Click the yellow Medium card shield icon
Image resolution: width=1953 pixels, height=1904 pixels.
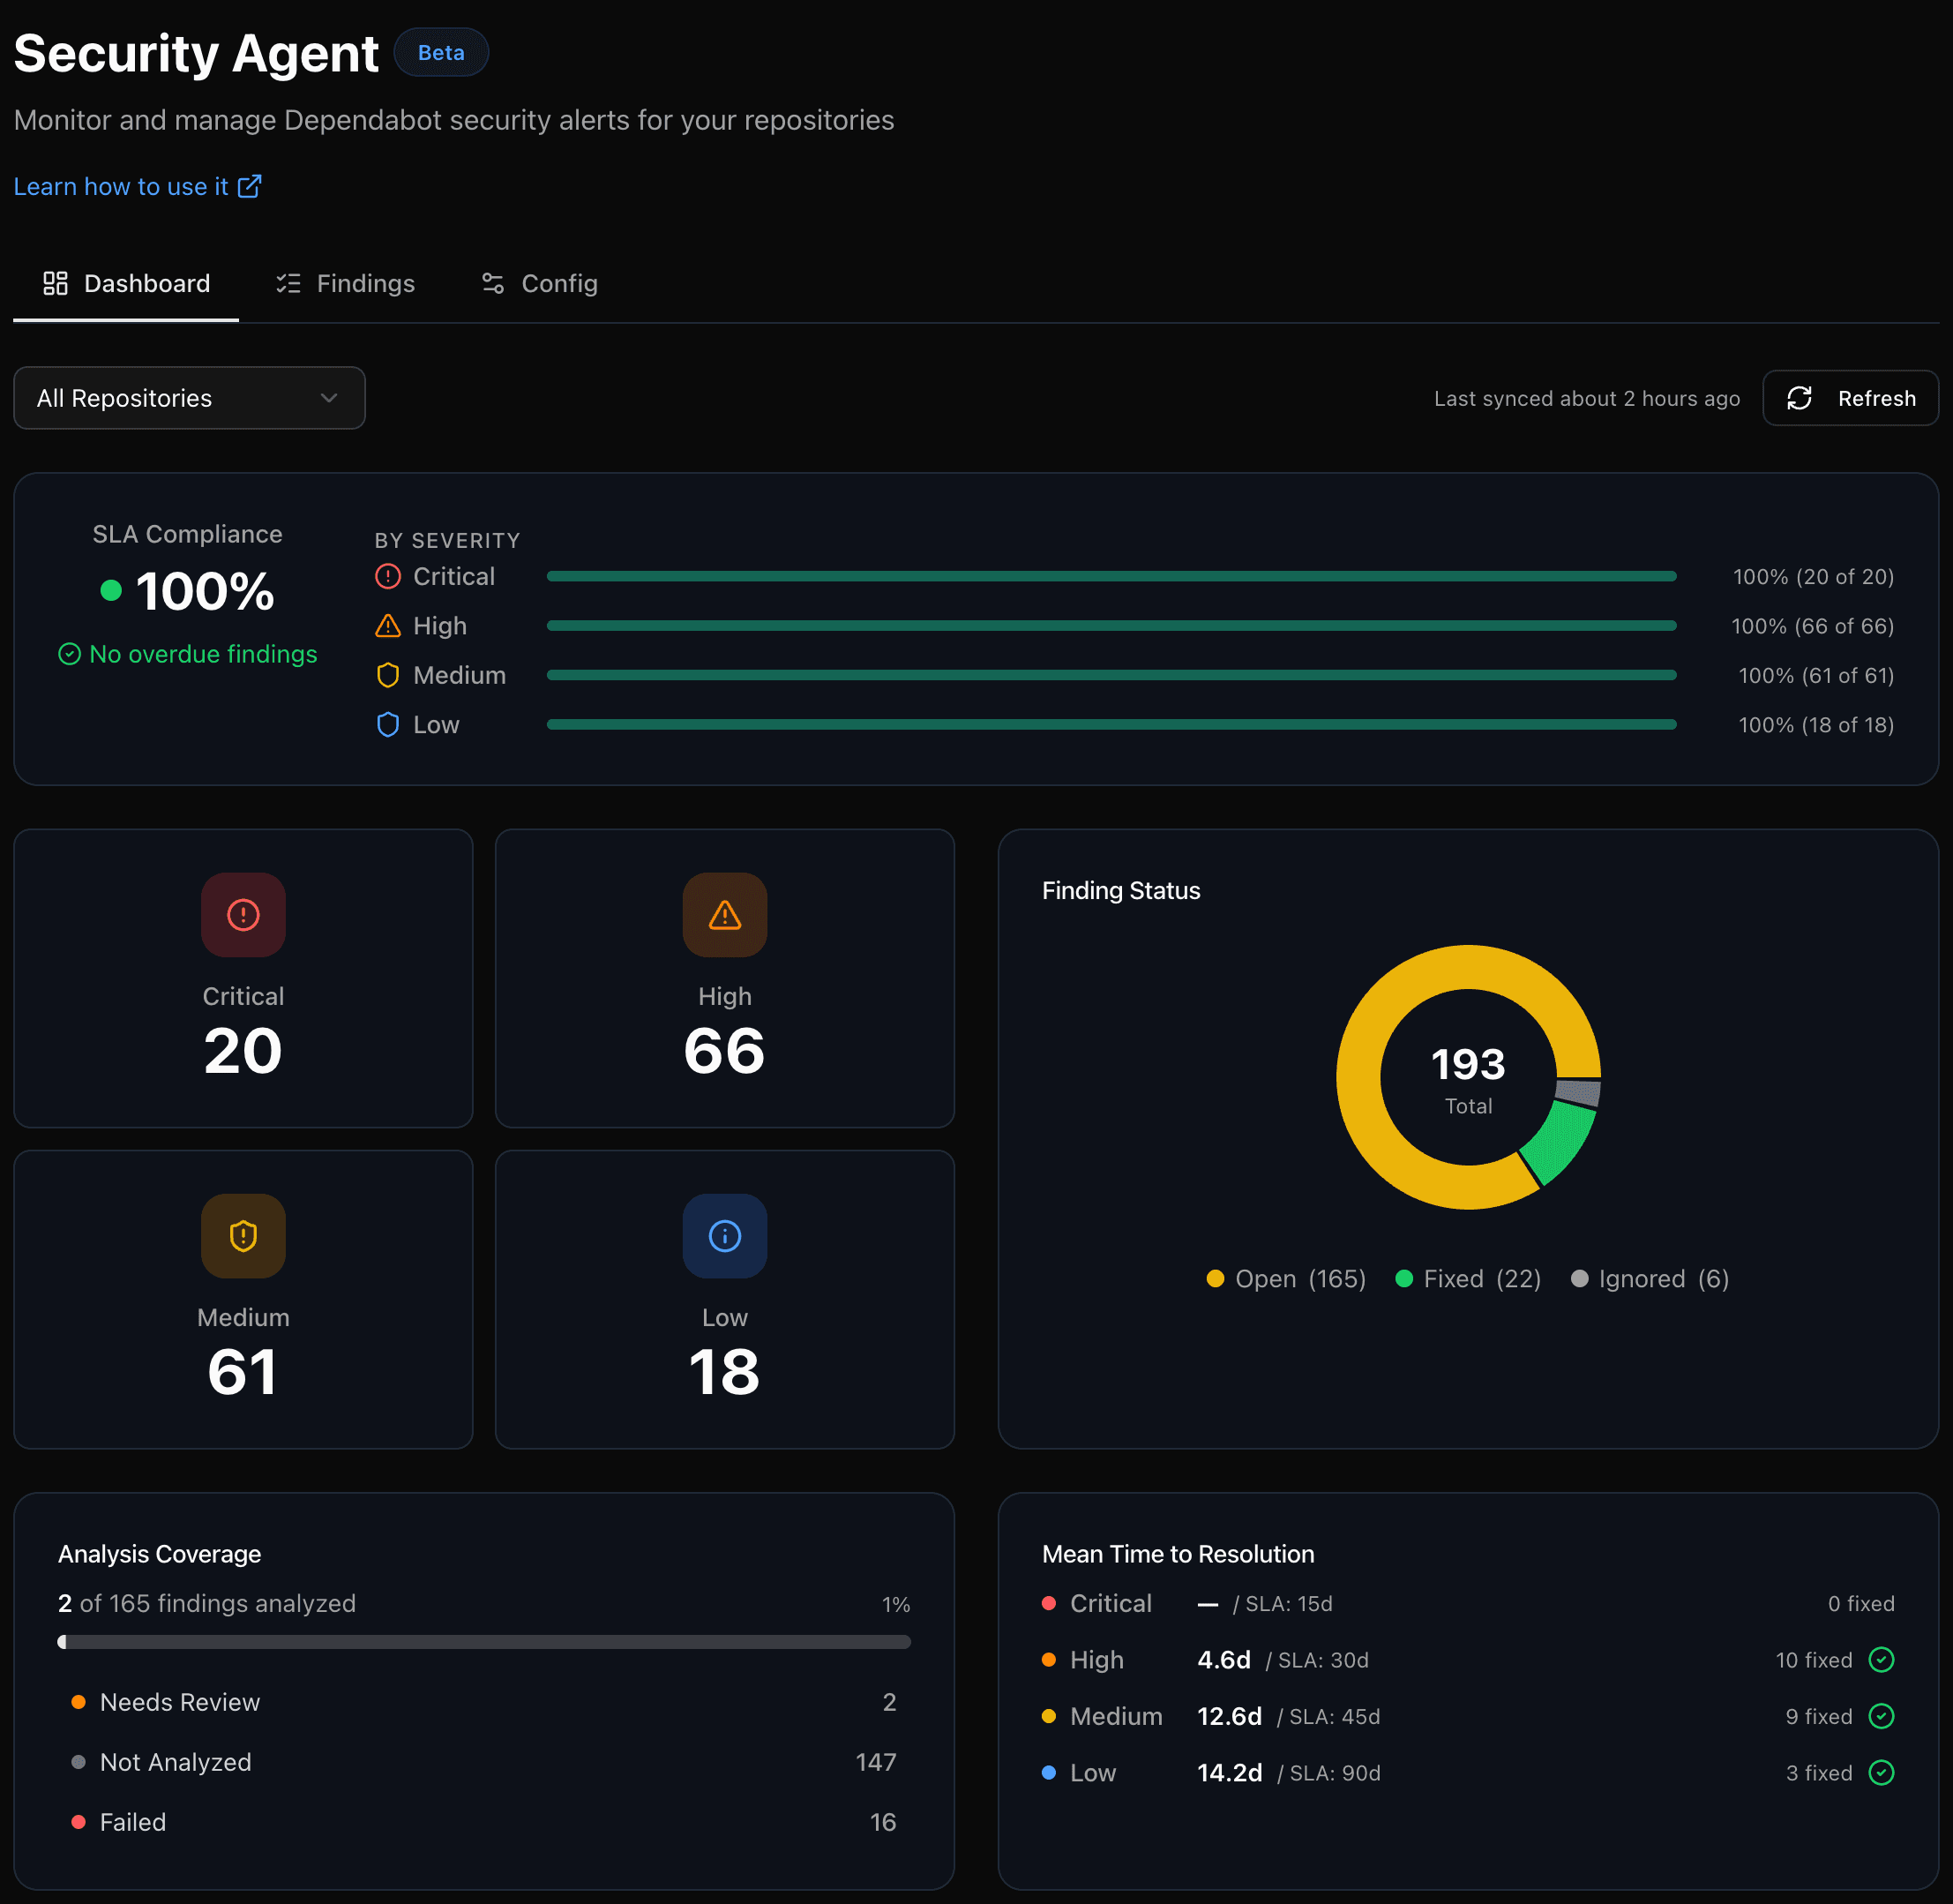[243, 1236]
